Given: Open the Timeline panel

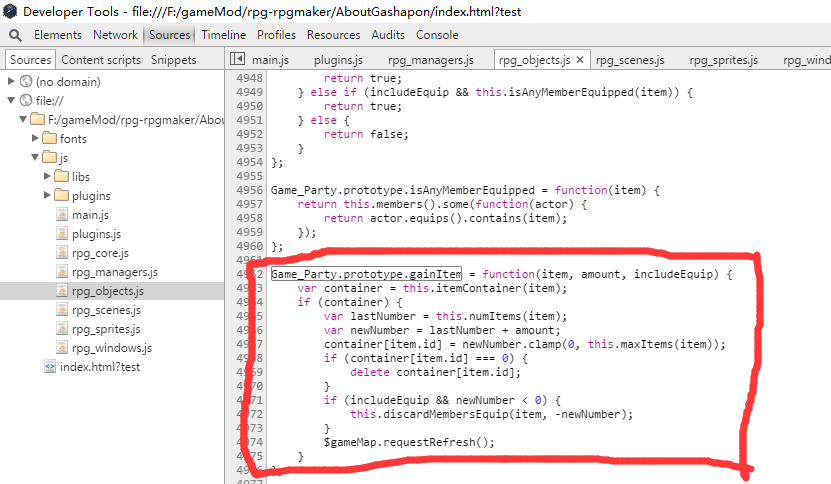Looking at the screenshot, I should [x=224, y=35].
